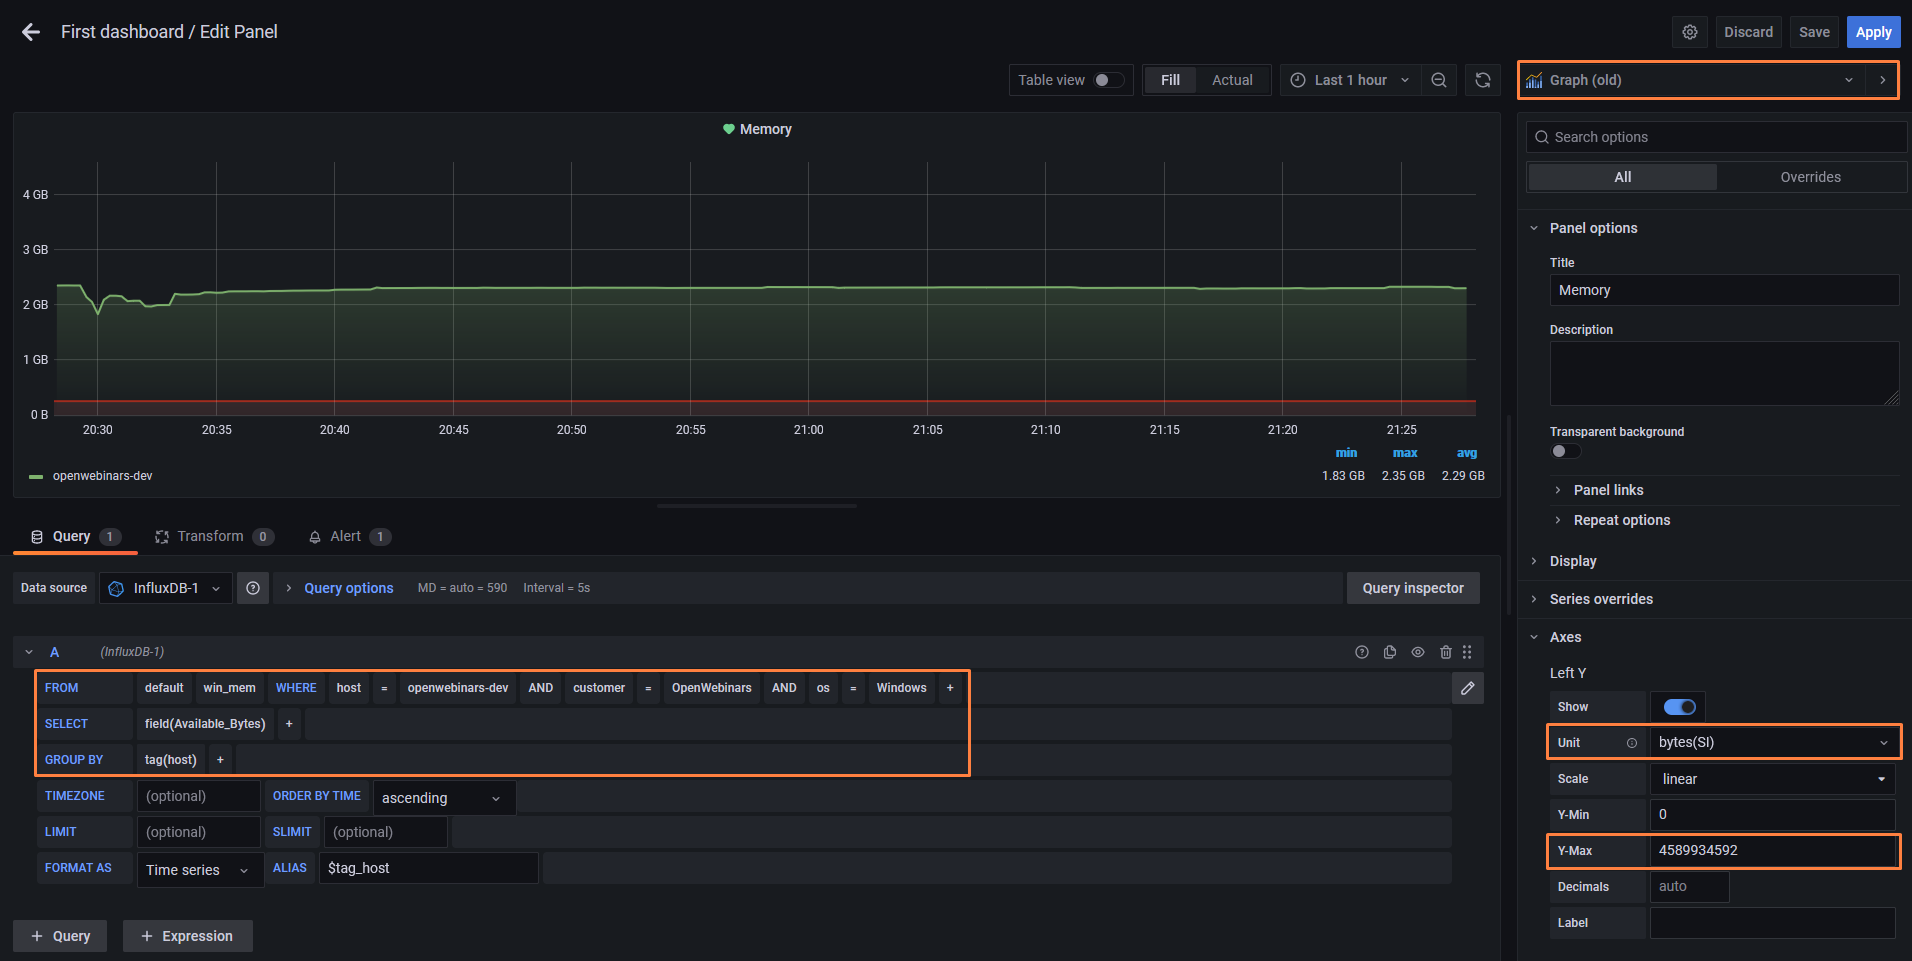Screen dimensions: 1912x961
Task: Hide query A with eye icon
Action: pyautogui.click(x=1418, y=651)
